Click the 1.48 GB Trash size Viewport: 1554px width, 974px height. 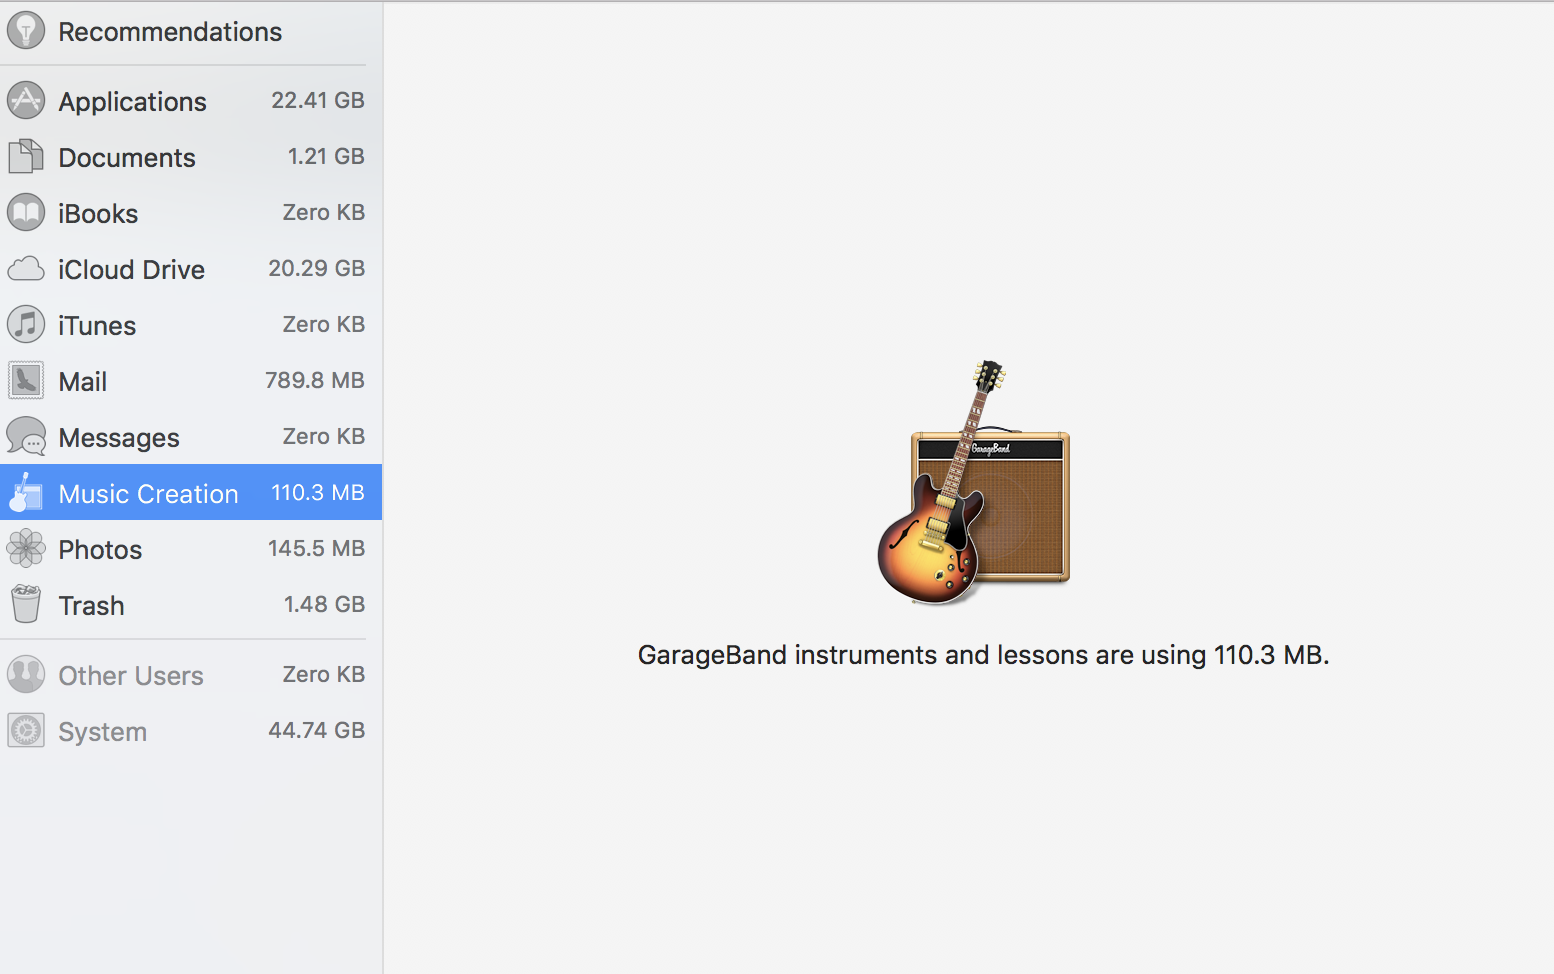click(x=324, y=604)
